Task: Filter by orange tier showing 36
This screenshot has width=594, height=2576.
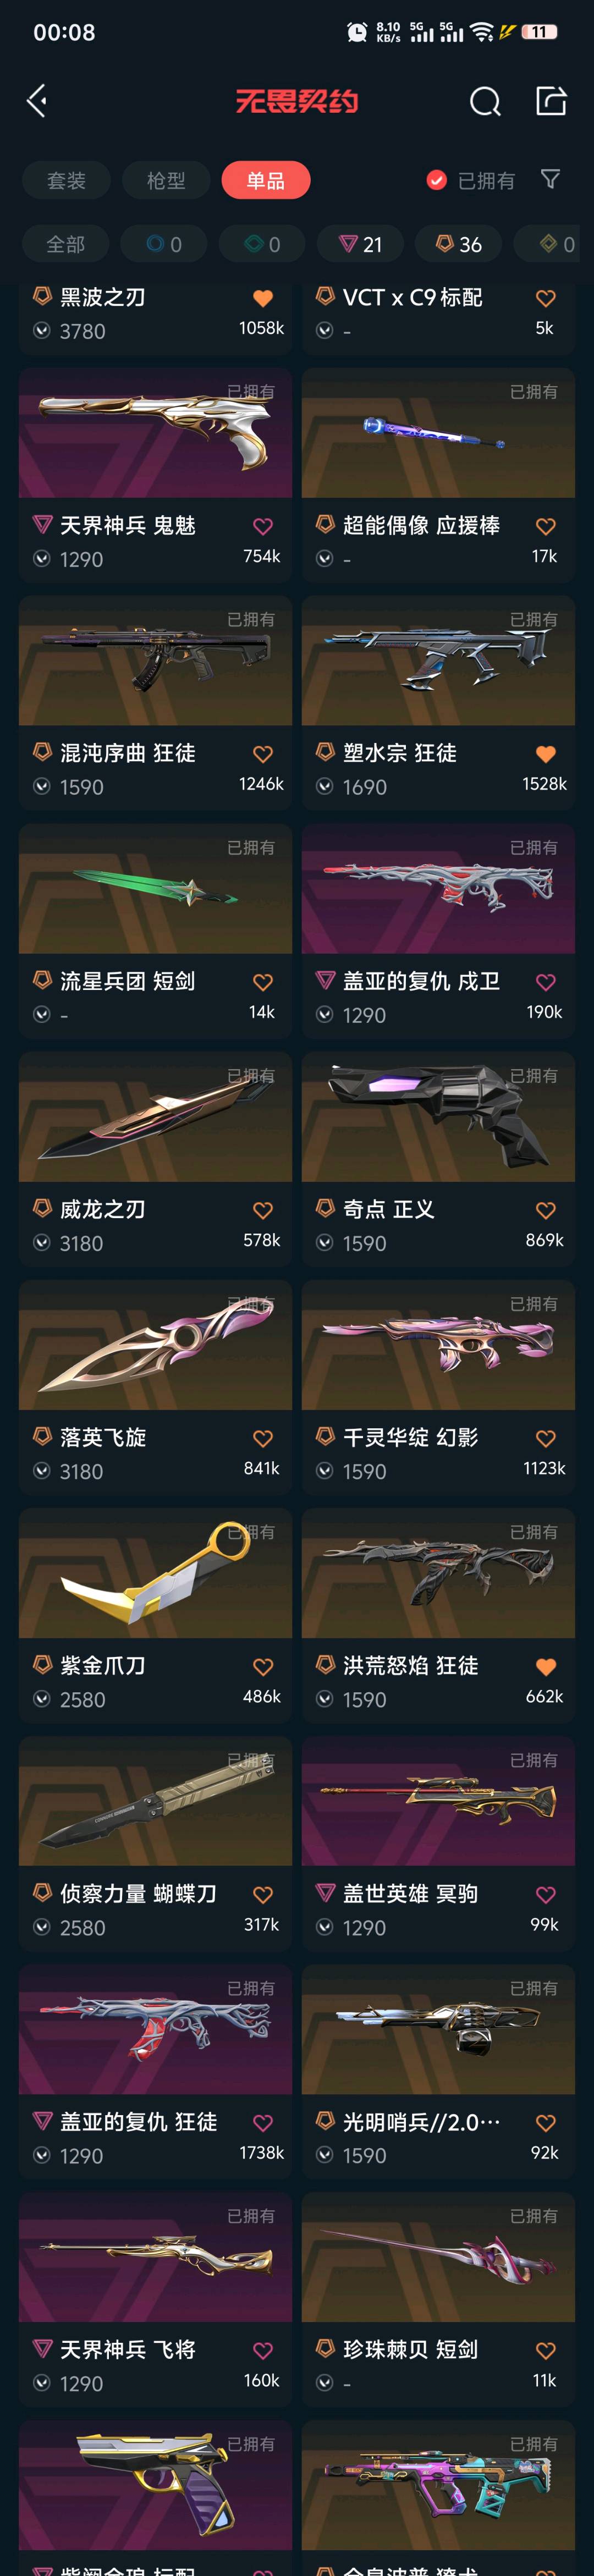Action: 459,244
